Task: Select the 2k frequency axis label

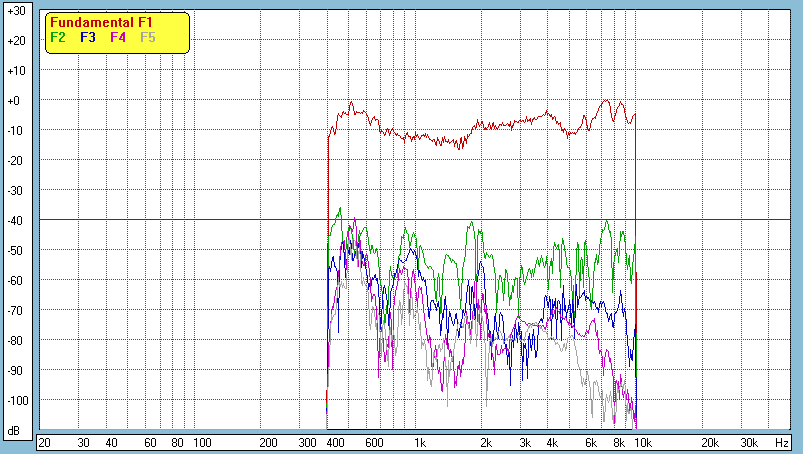Action: tap(486, 442)
